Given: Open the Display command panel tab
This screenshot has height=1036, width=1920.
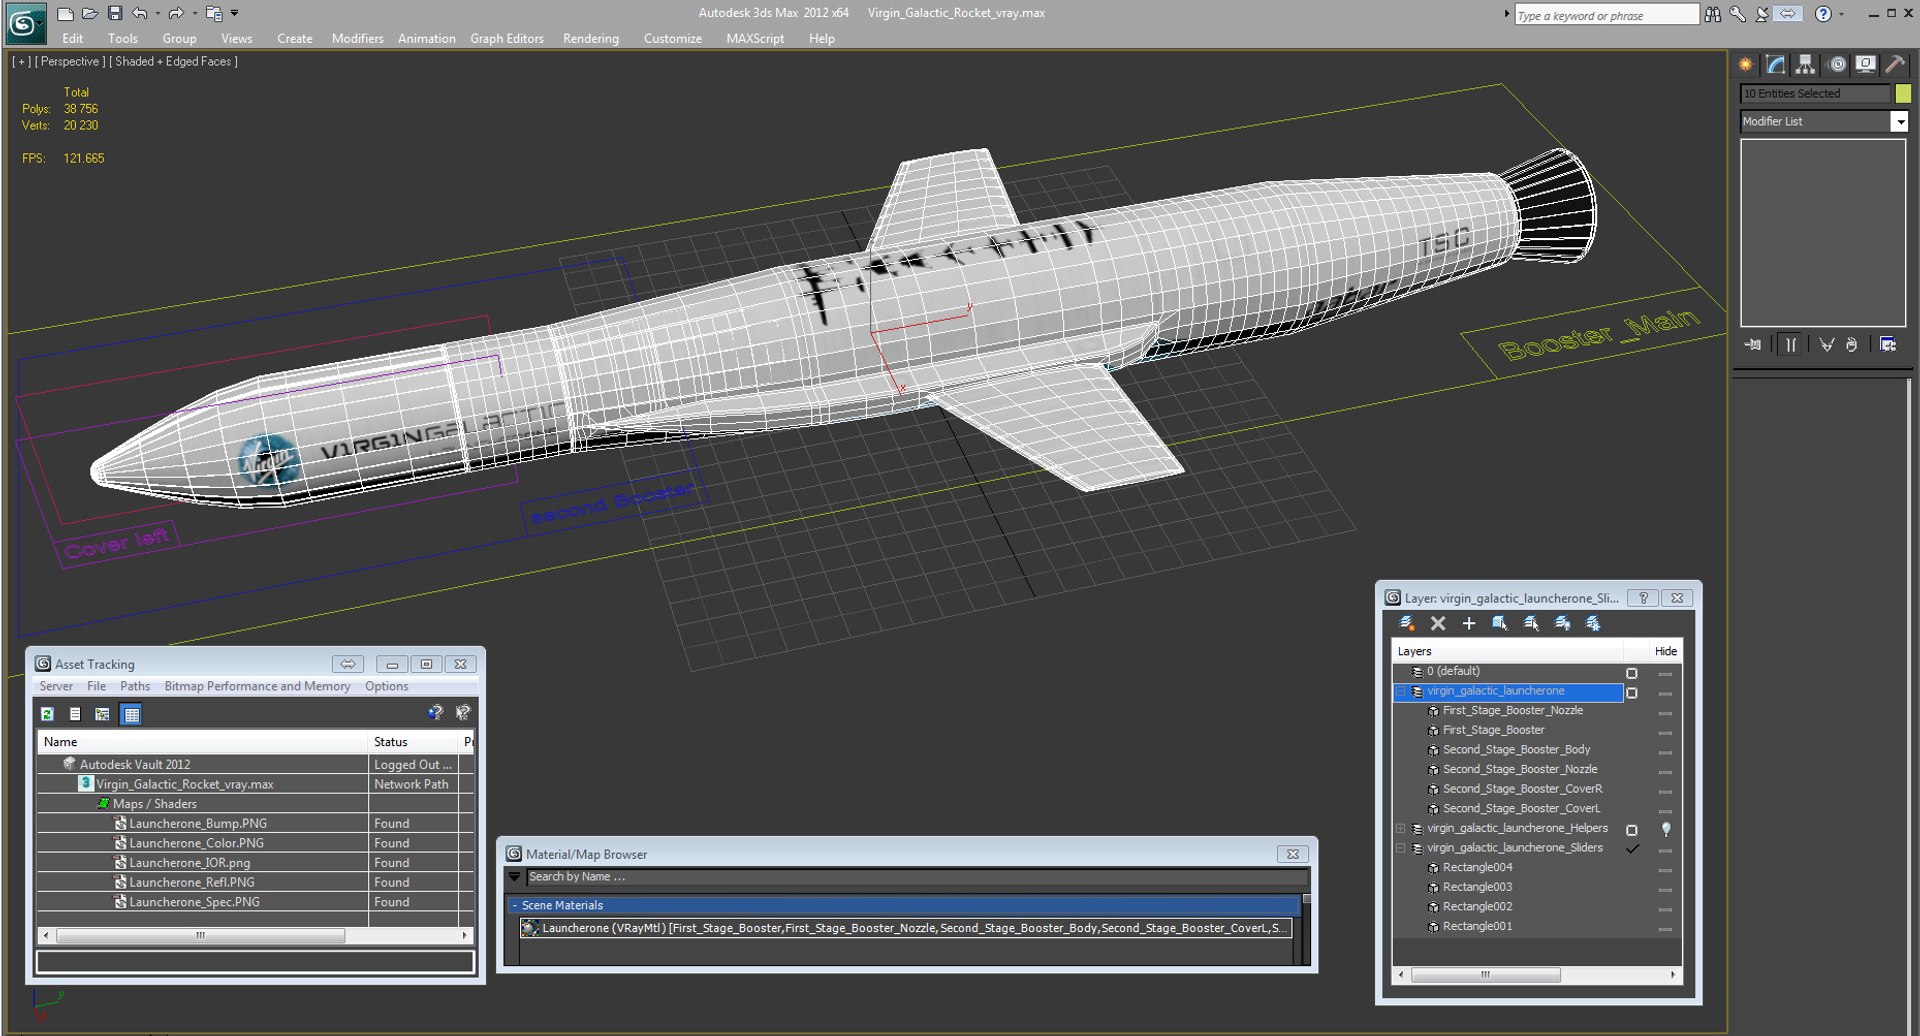Looking at the screenshot, I should 1866,64.
